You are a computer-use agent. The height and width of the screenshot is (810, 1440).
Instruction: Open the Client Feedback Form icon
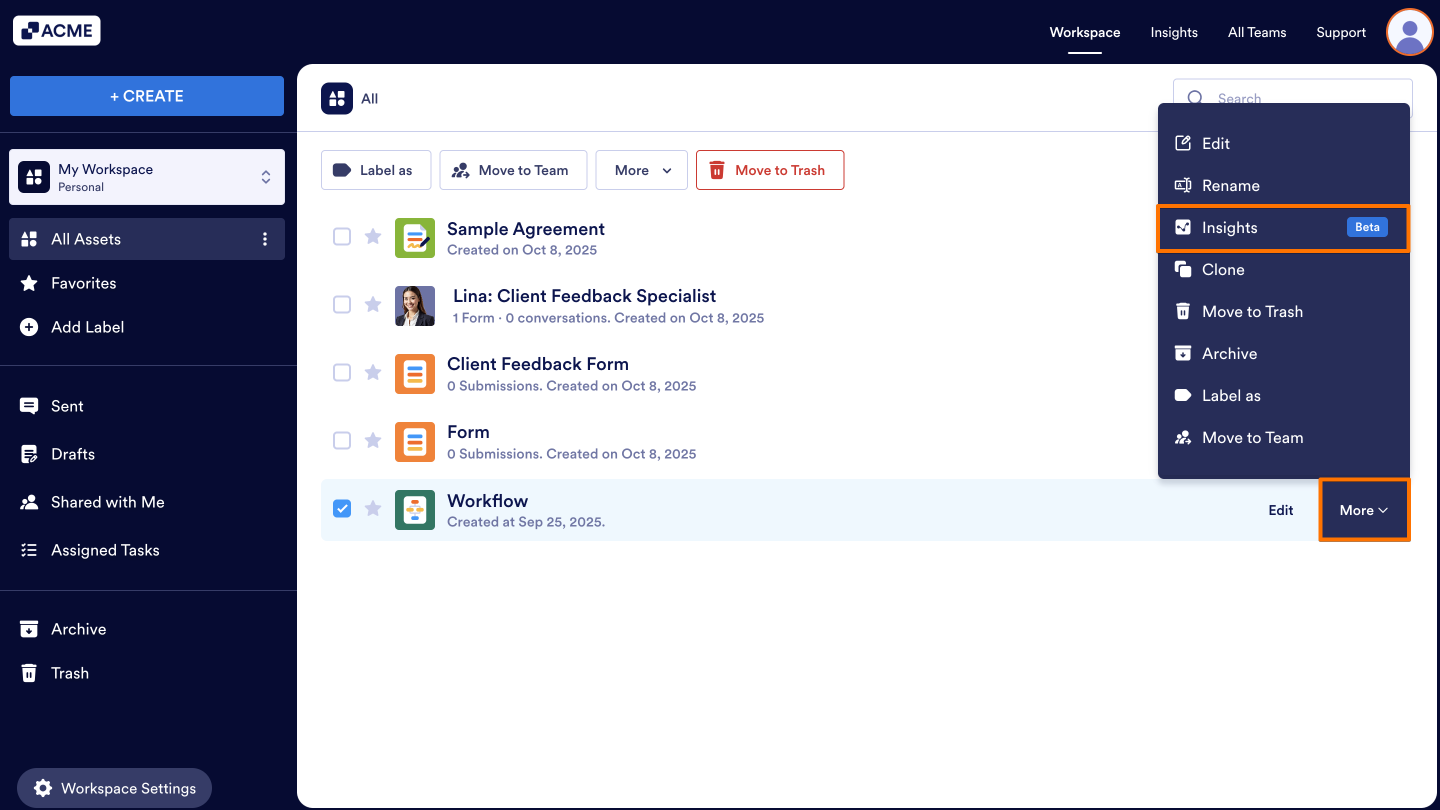415,373
